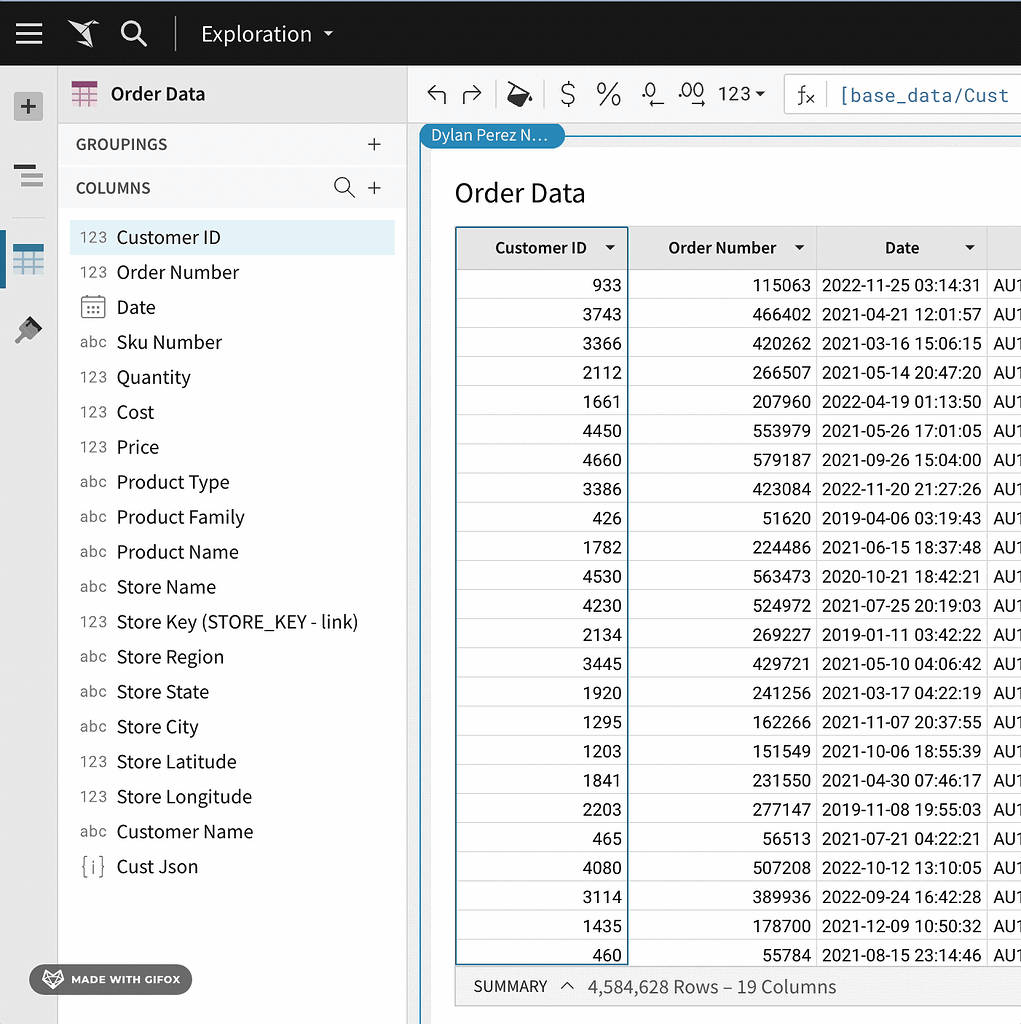Add a new column with the plus button
The image size is (1021, 1024).
click(x=374, y=187)
